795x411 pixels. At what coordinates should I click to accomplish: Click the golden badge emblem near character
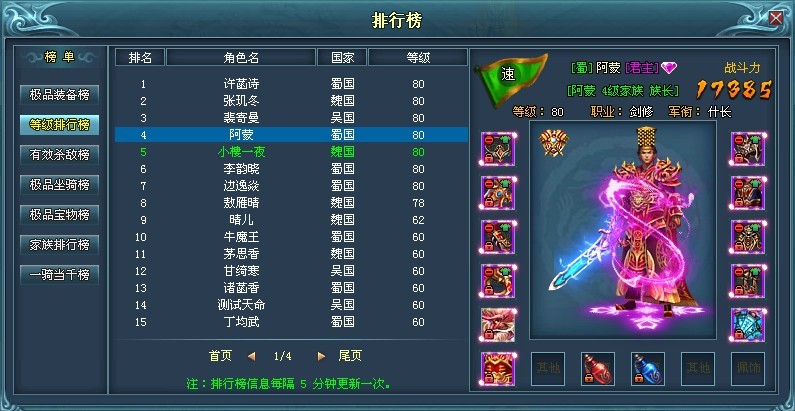pyautogui.click(x=553, y=142)
